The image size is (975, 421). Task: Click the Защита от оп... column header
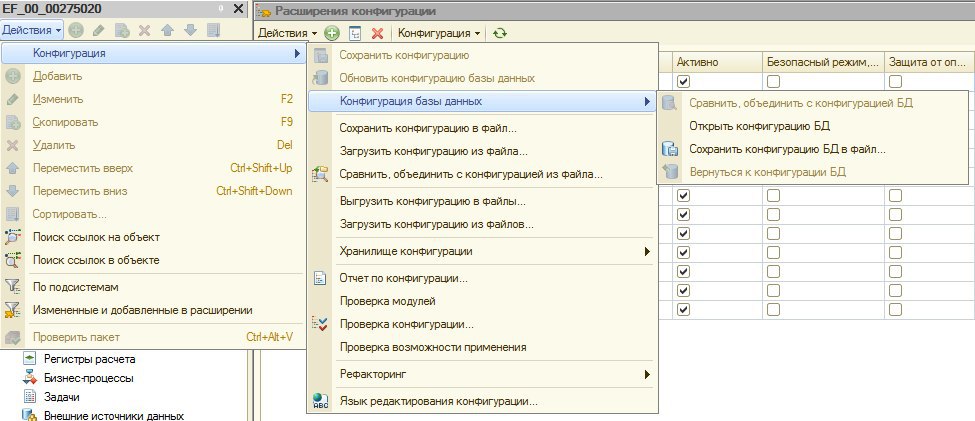(x=929, y=62)
